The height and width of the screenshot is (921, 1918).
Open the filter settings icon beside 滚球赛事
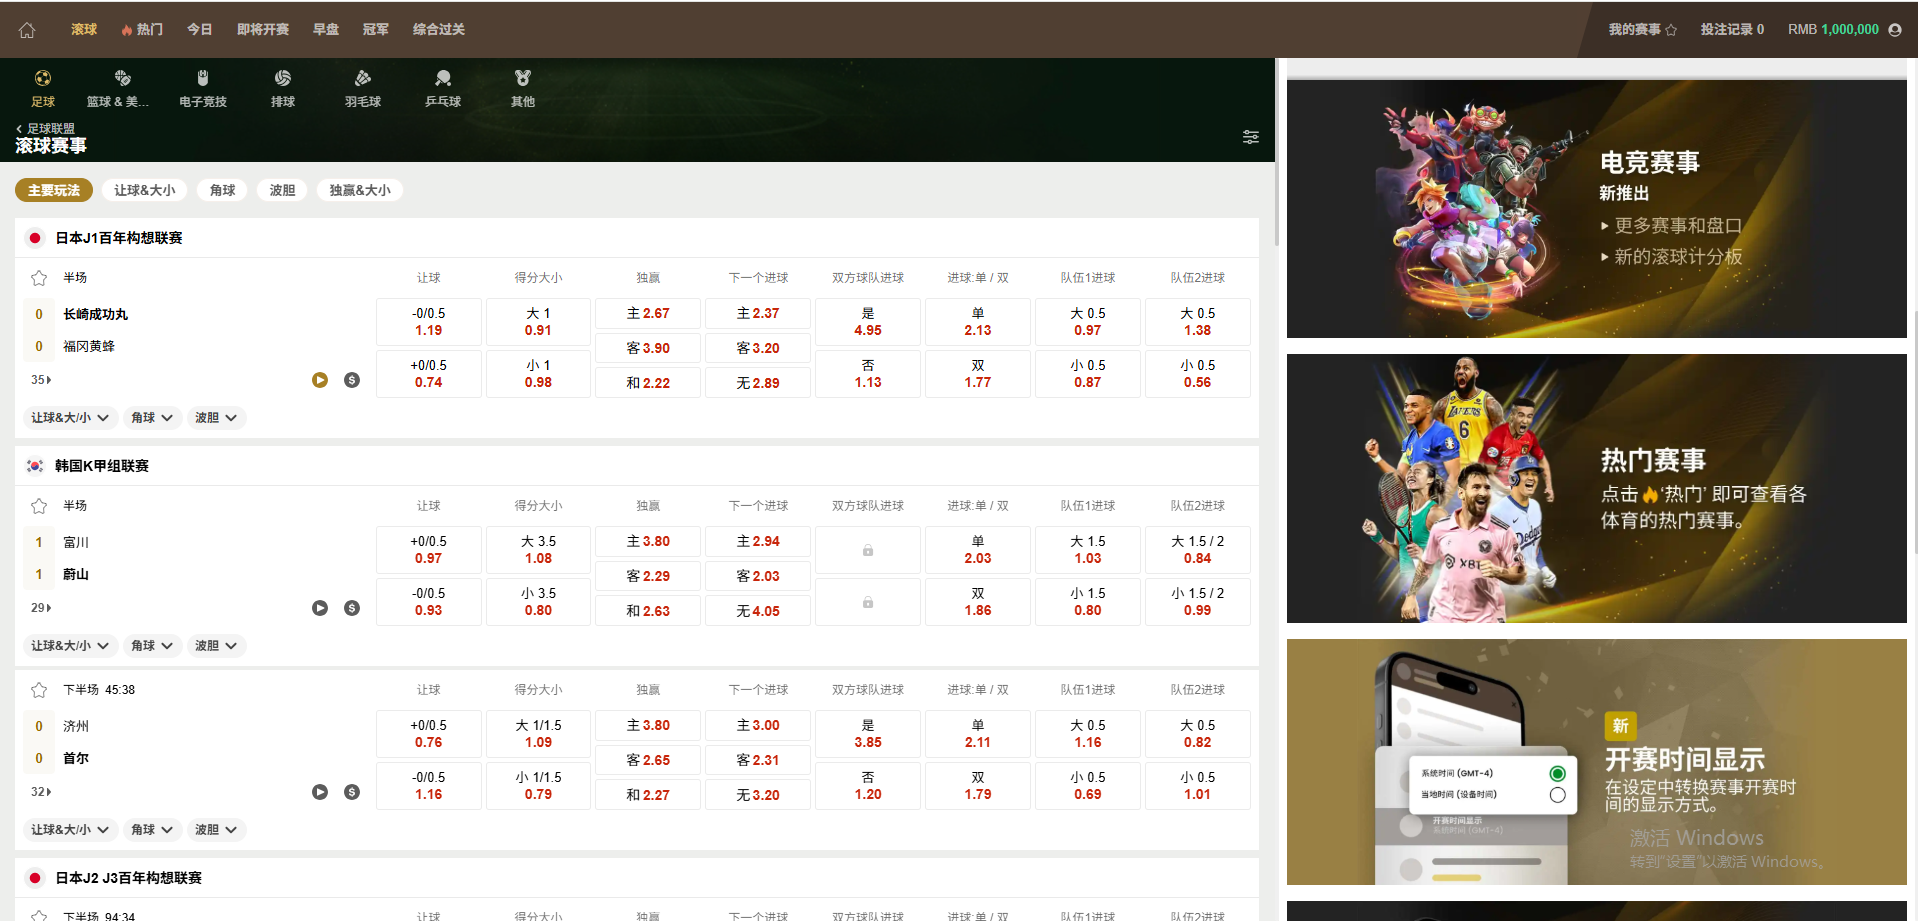coord(1250,137)
